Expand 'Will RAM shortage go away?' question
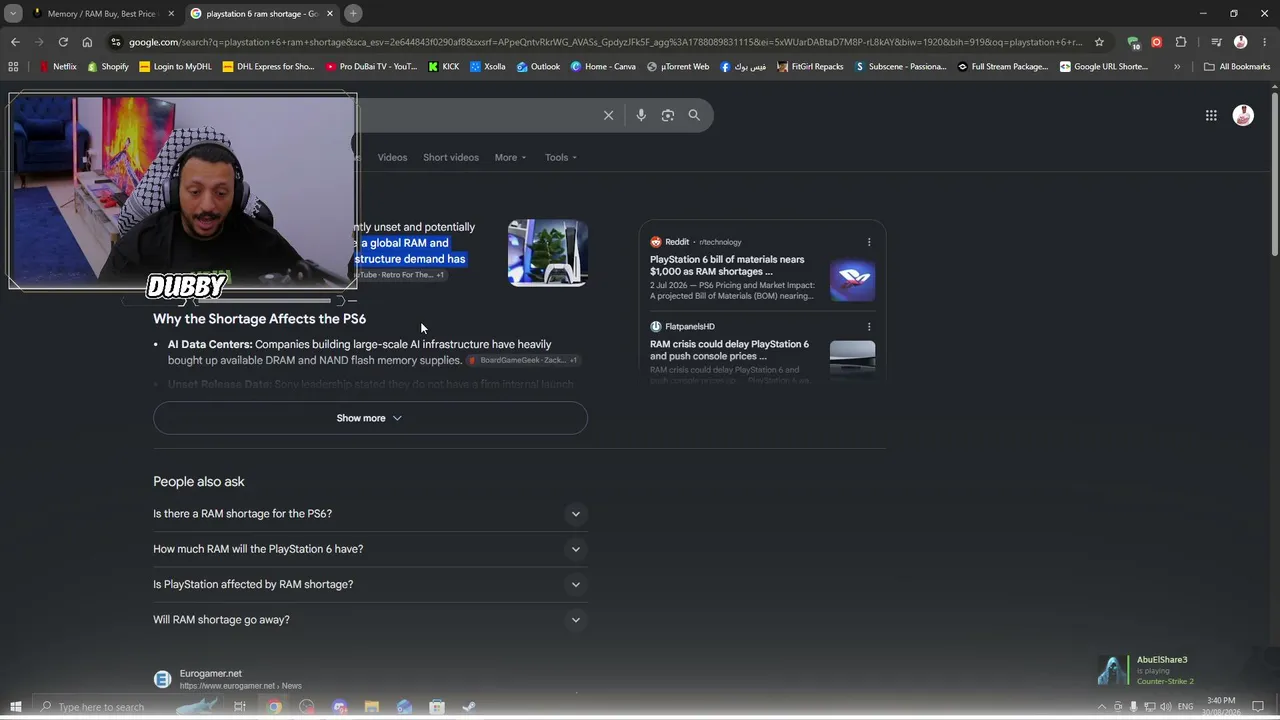 (370, 620)
